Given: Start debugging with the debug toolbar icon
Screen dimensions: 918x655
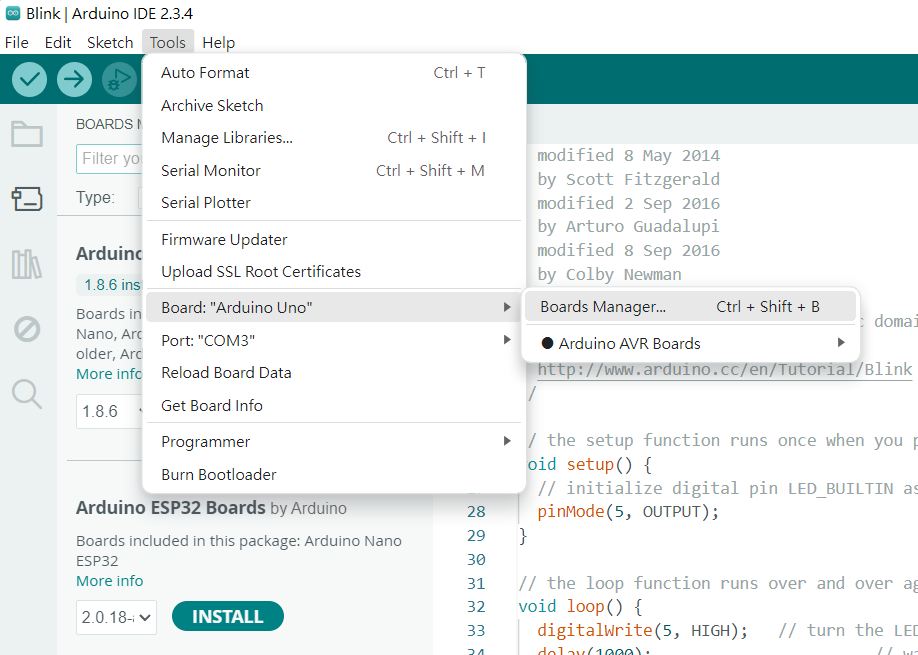Looking at the screenshot, I should (120, 79).
